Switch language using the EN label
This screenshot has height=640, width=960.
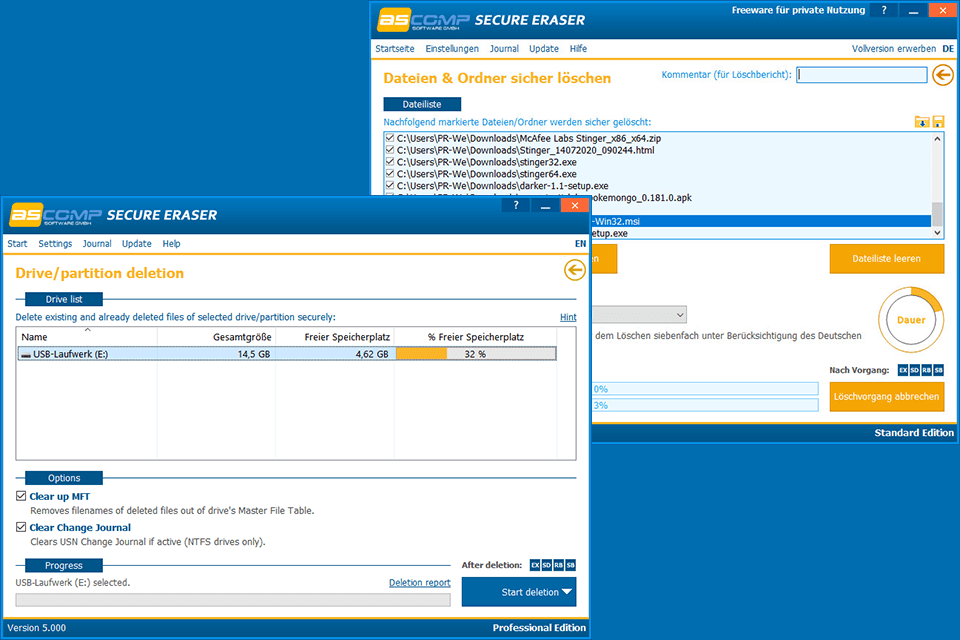pos(580,244)
